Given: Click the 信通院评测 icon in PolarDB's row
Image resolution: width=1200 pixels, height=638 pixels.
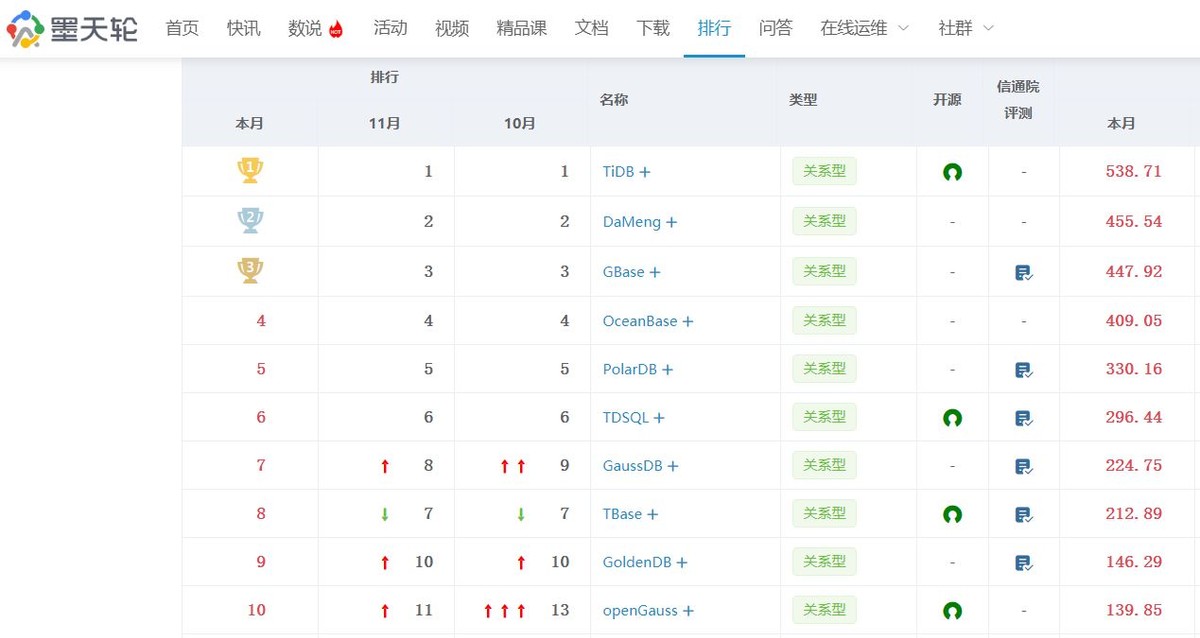Looking at the screenshot, I should tap(1022, 368).
